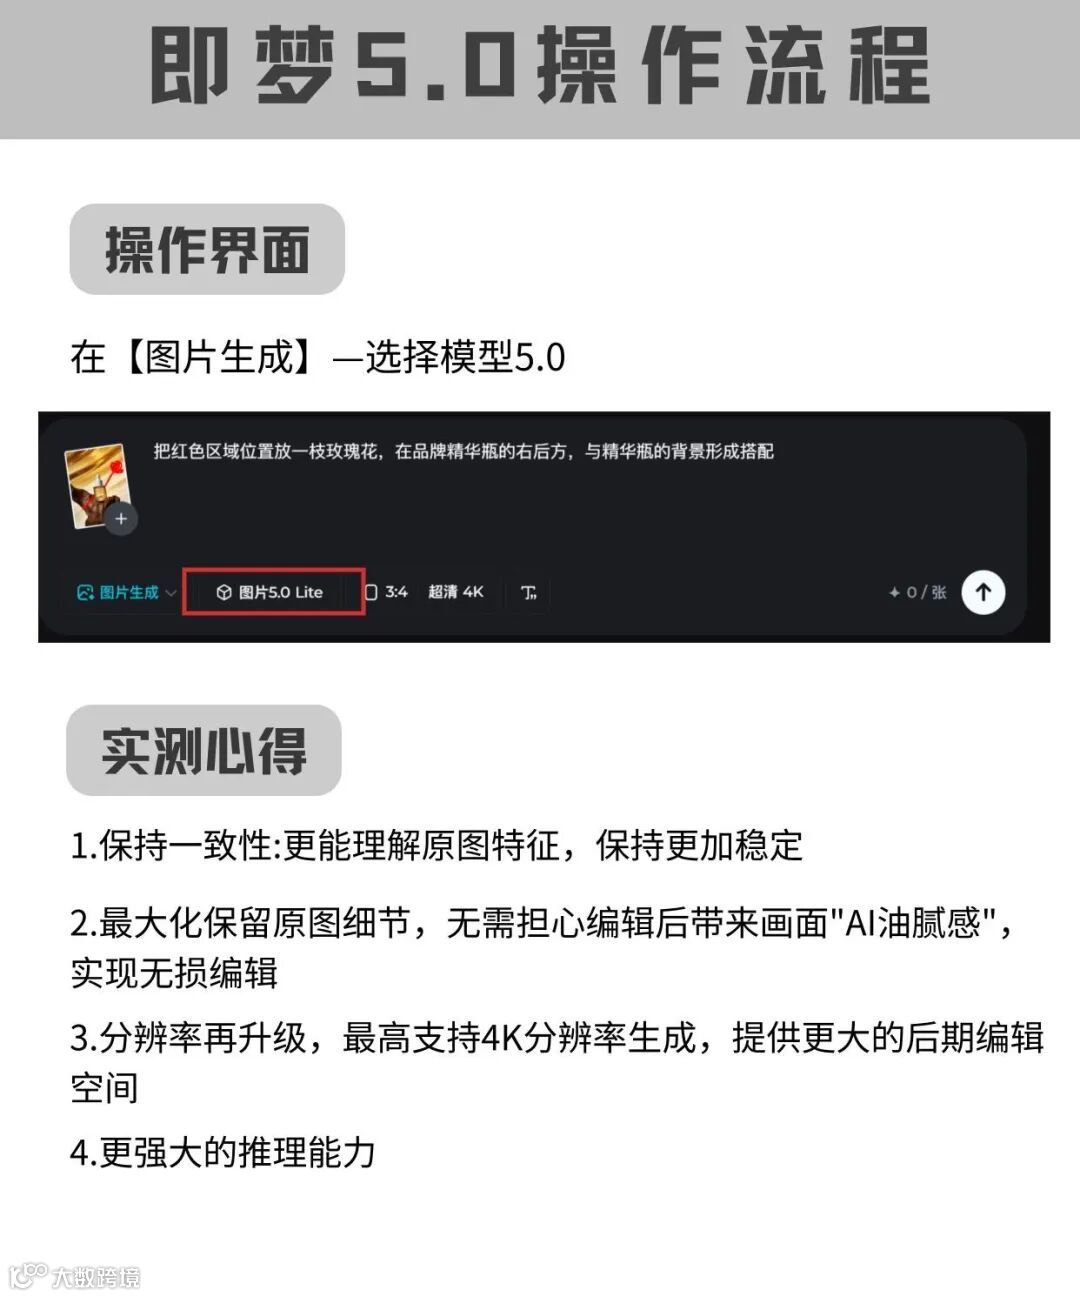Click the 大数跨境 watermark logo

(x=74, y=1275)
